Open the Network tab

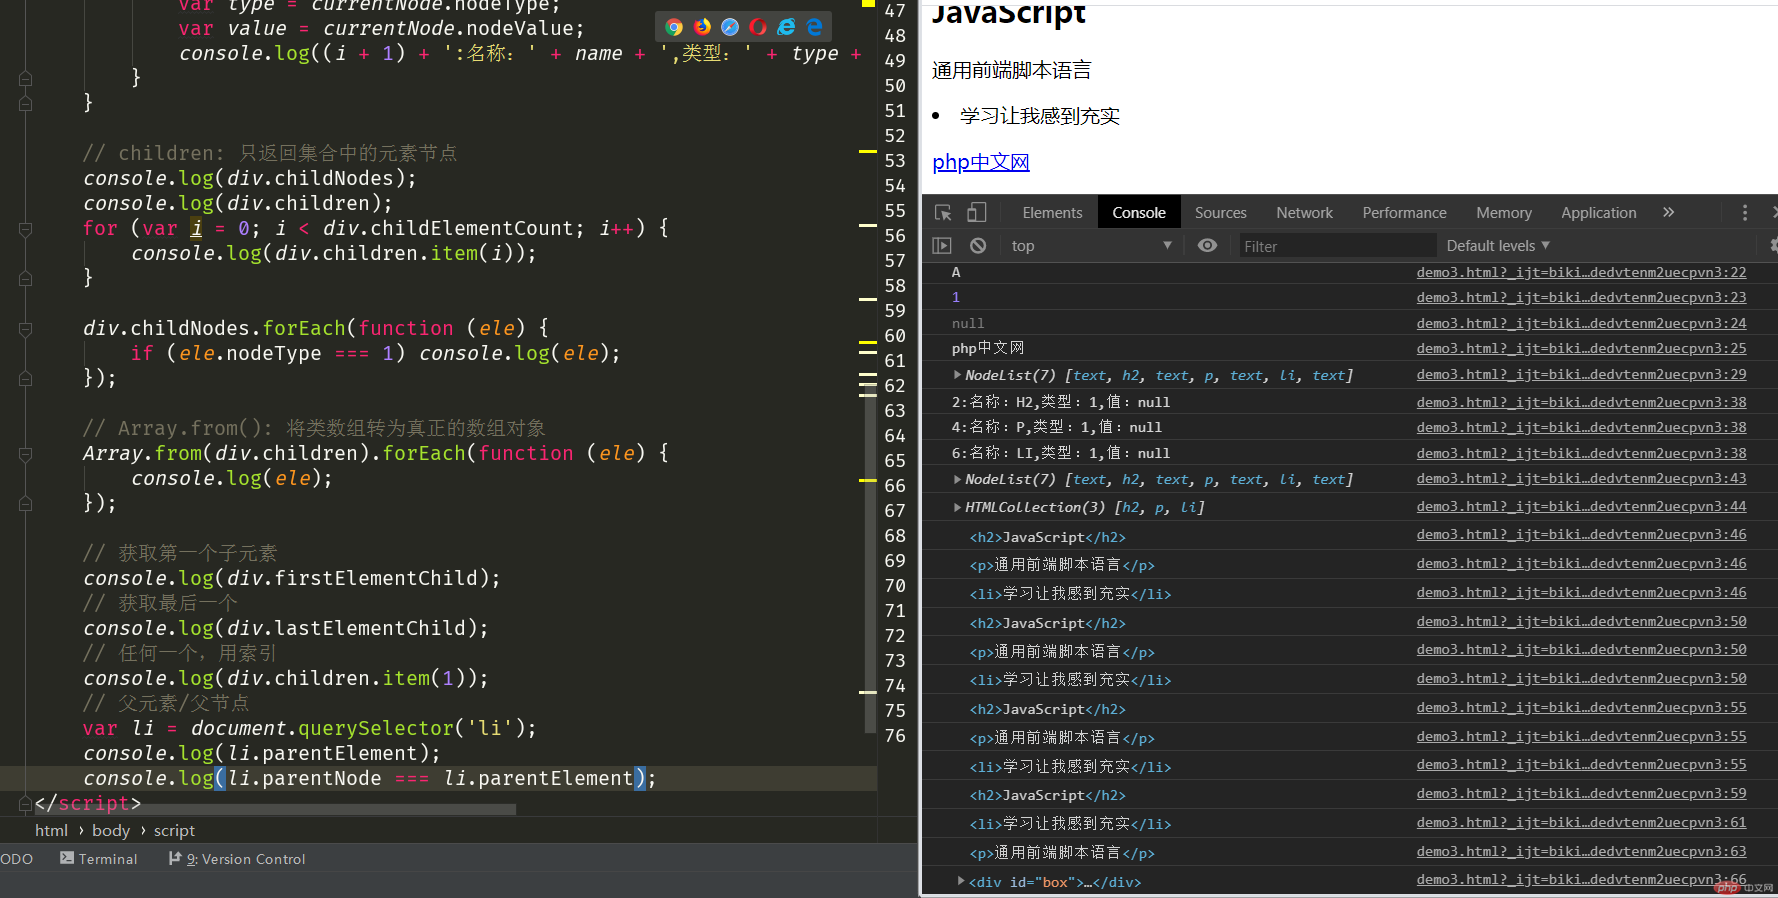tap(1304, 212)
